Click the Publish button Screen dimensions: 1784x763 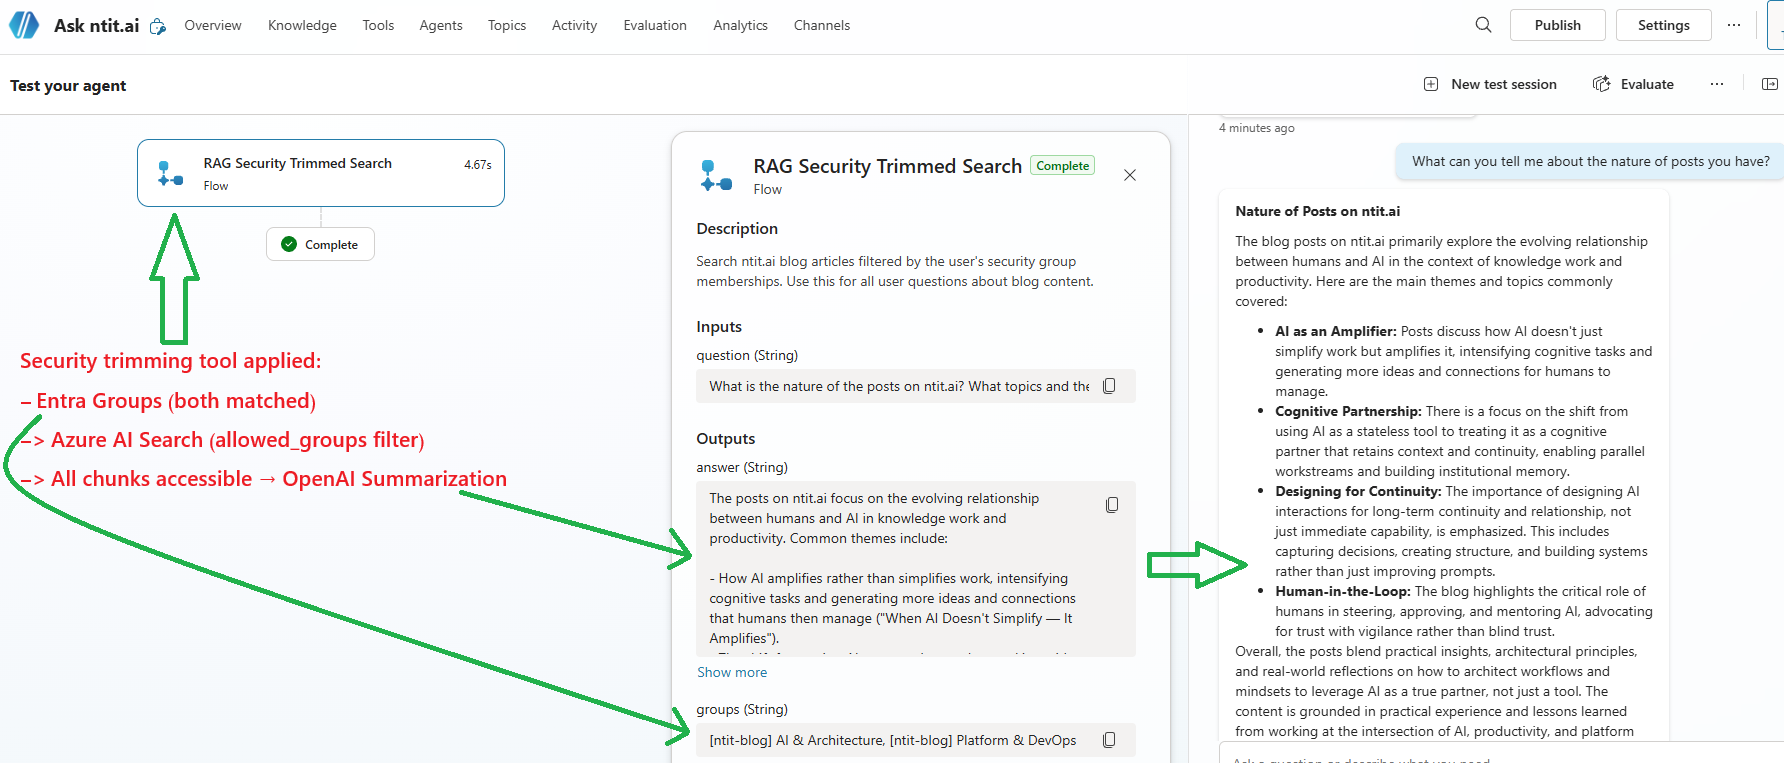point(1558,25)
